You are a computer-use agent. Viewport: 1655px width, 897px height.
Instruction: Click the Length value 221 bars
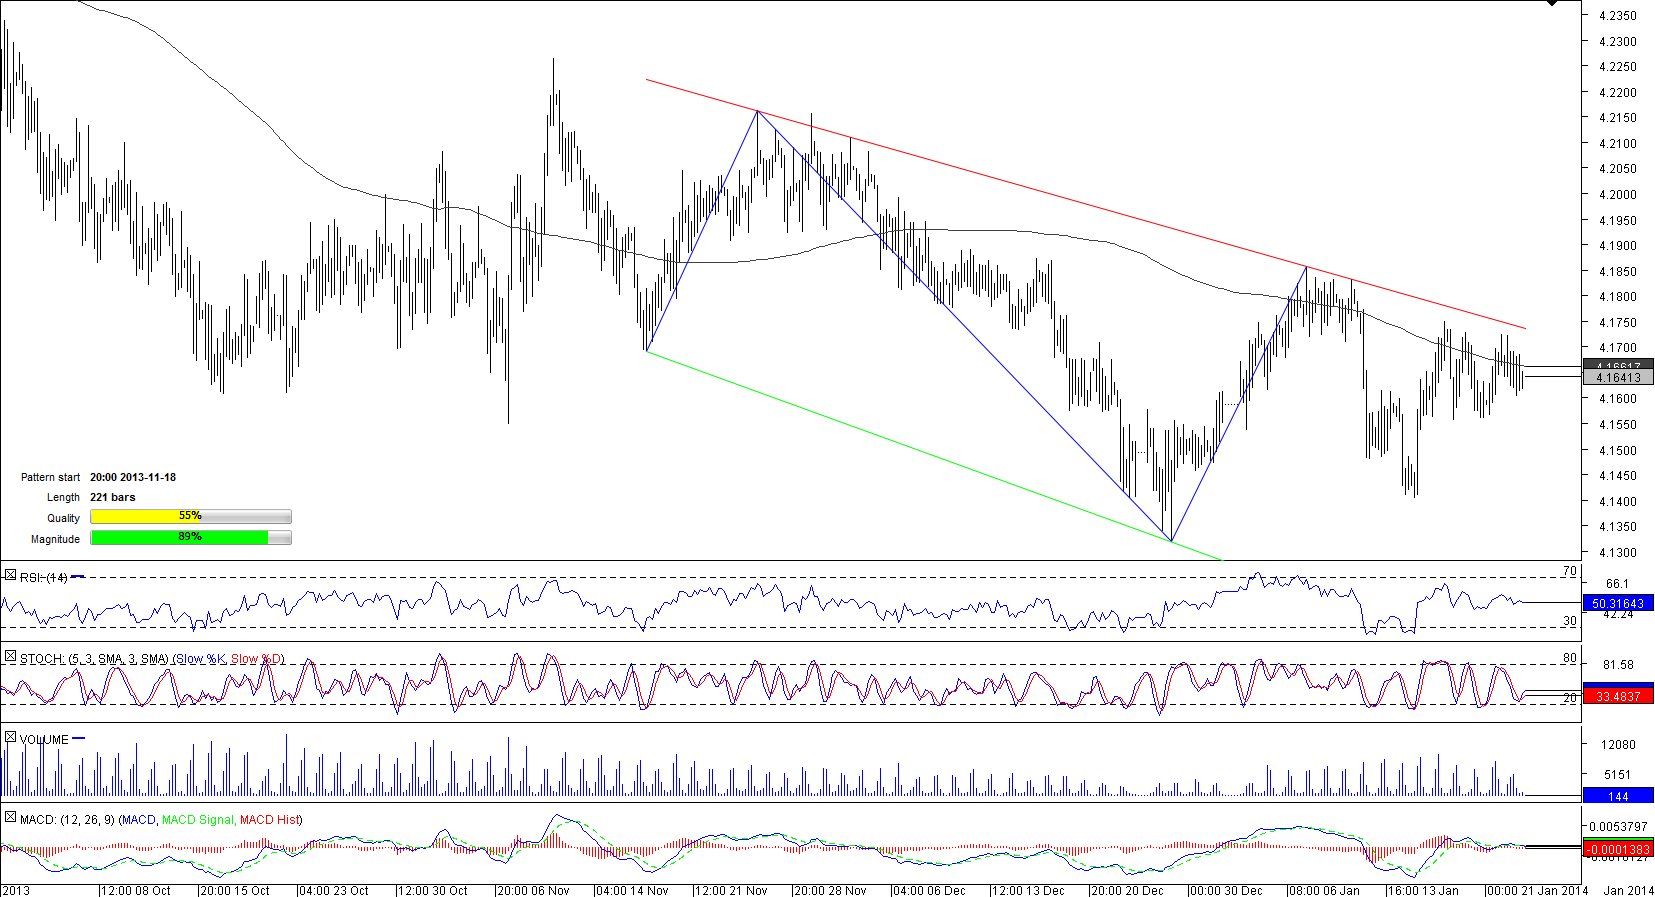(113, 497)
